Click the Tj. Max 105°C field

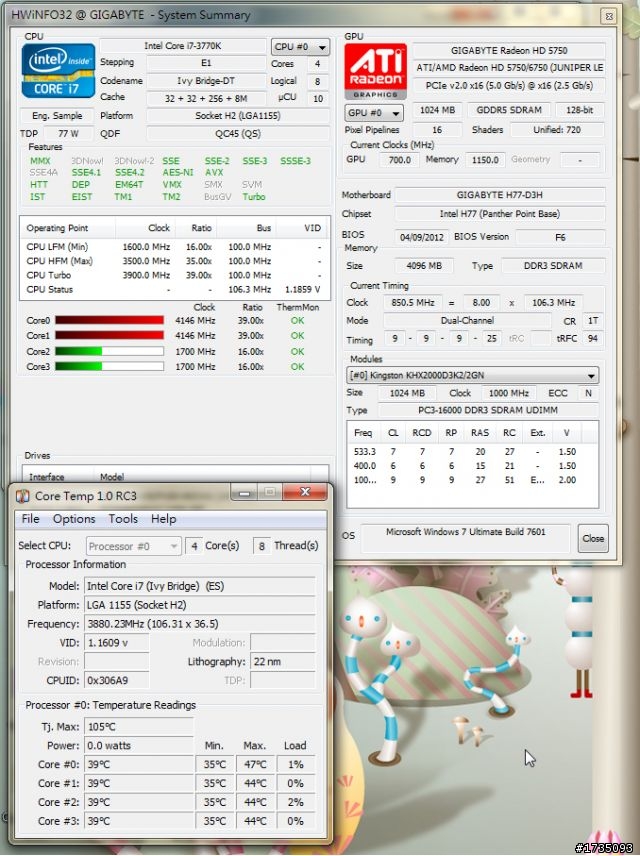[x=139, y=727]
